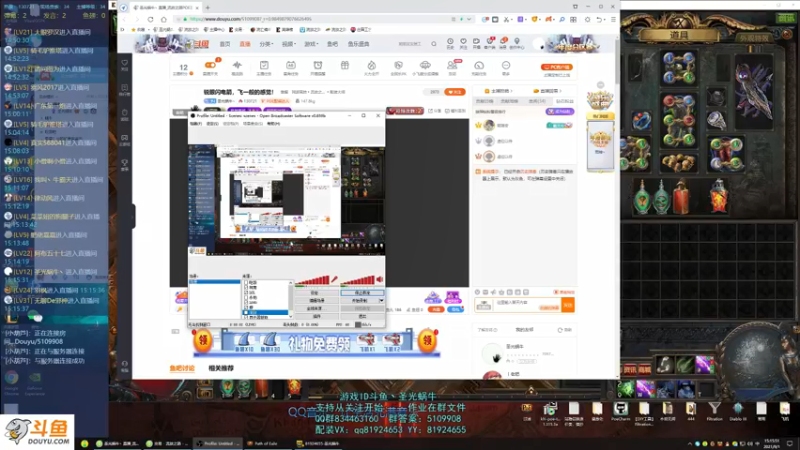Open viewing history clock icon in Douyu header
800x450 pixels.
point(450,42)
